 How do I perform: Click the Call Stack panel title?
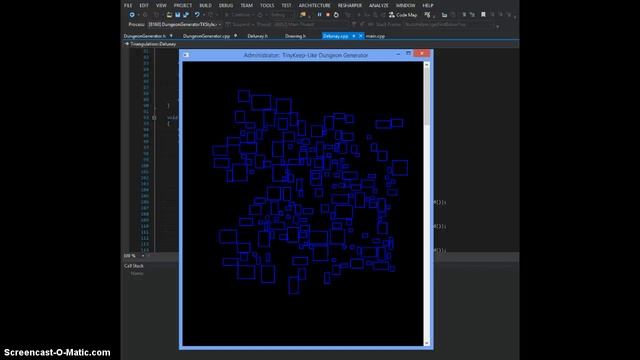tap(134, 266)
